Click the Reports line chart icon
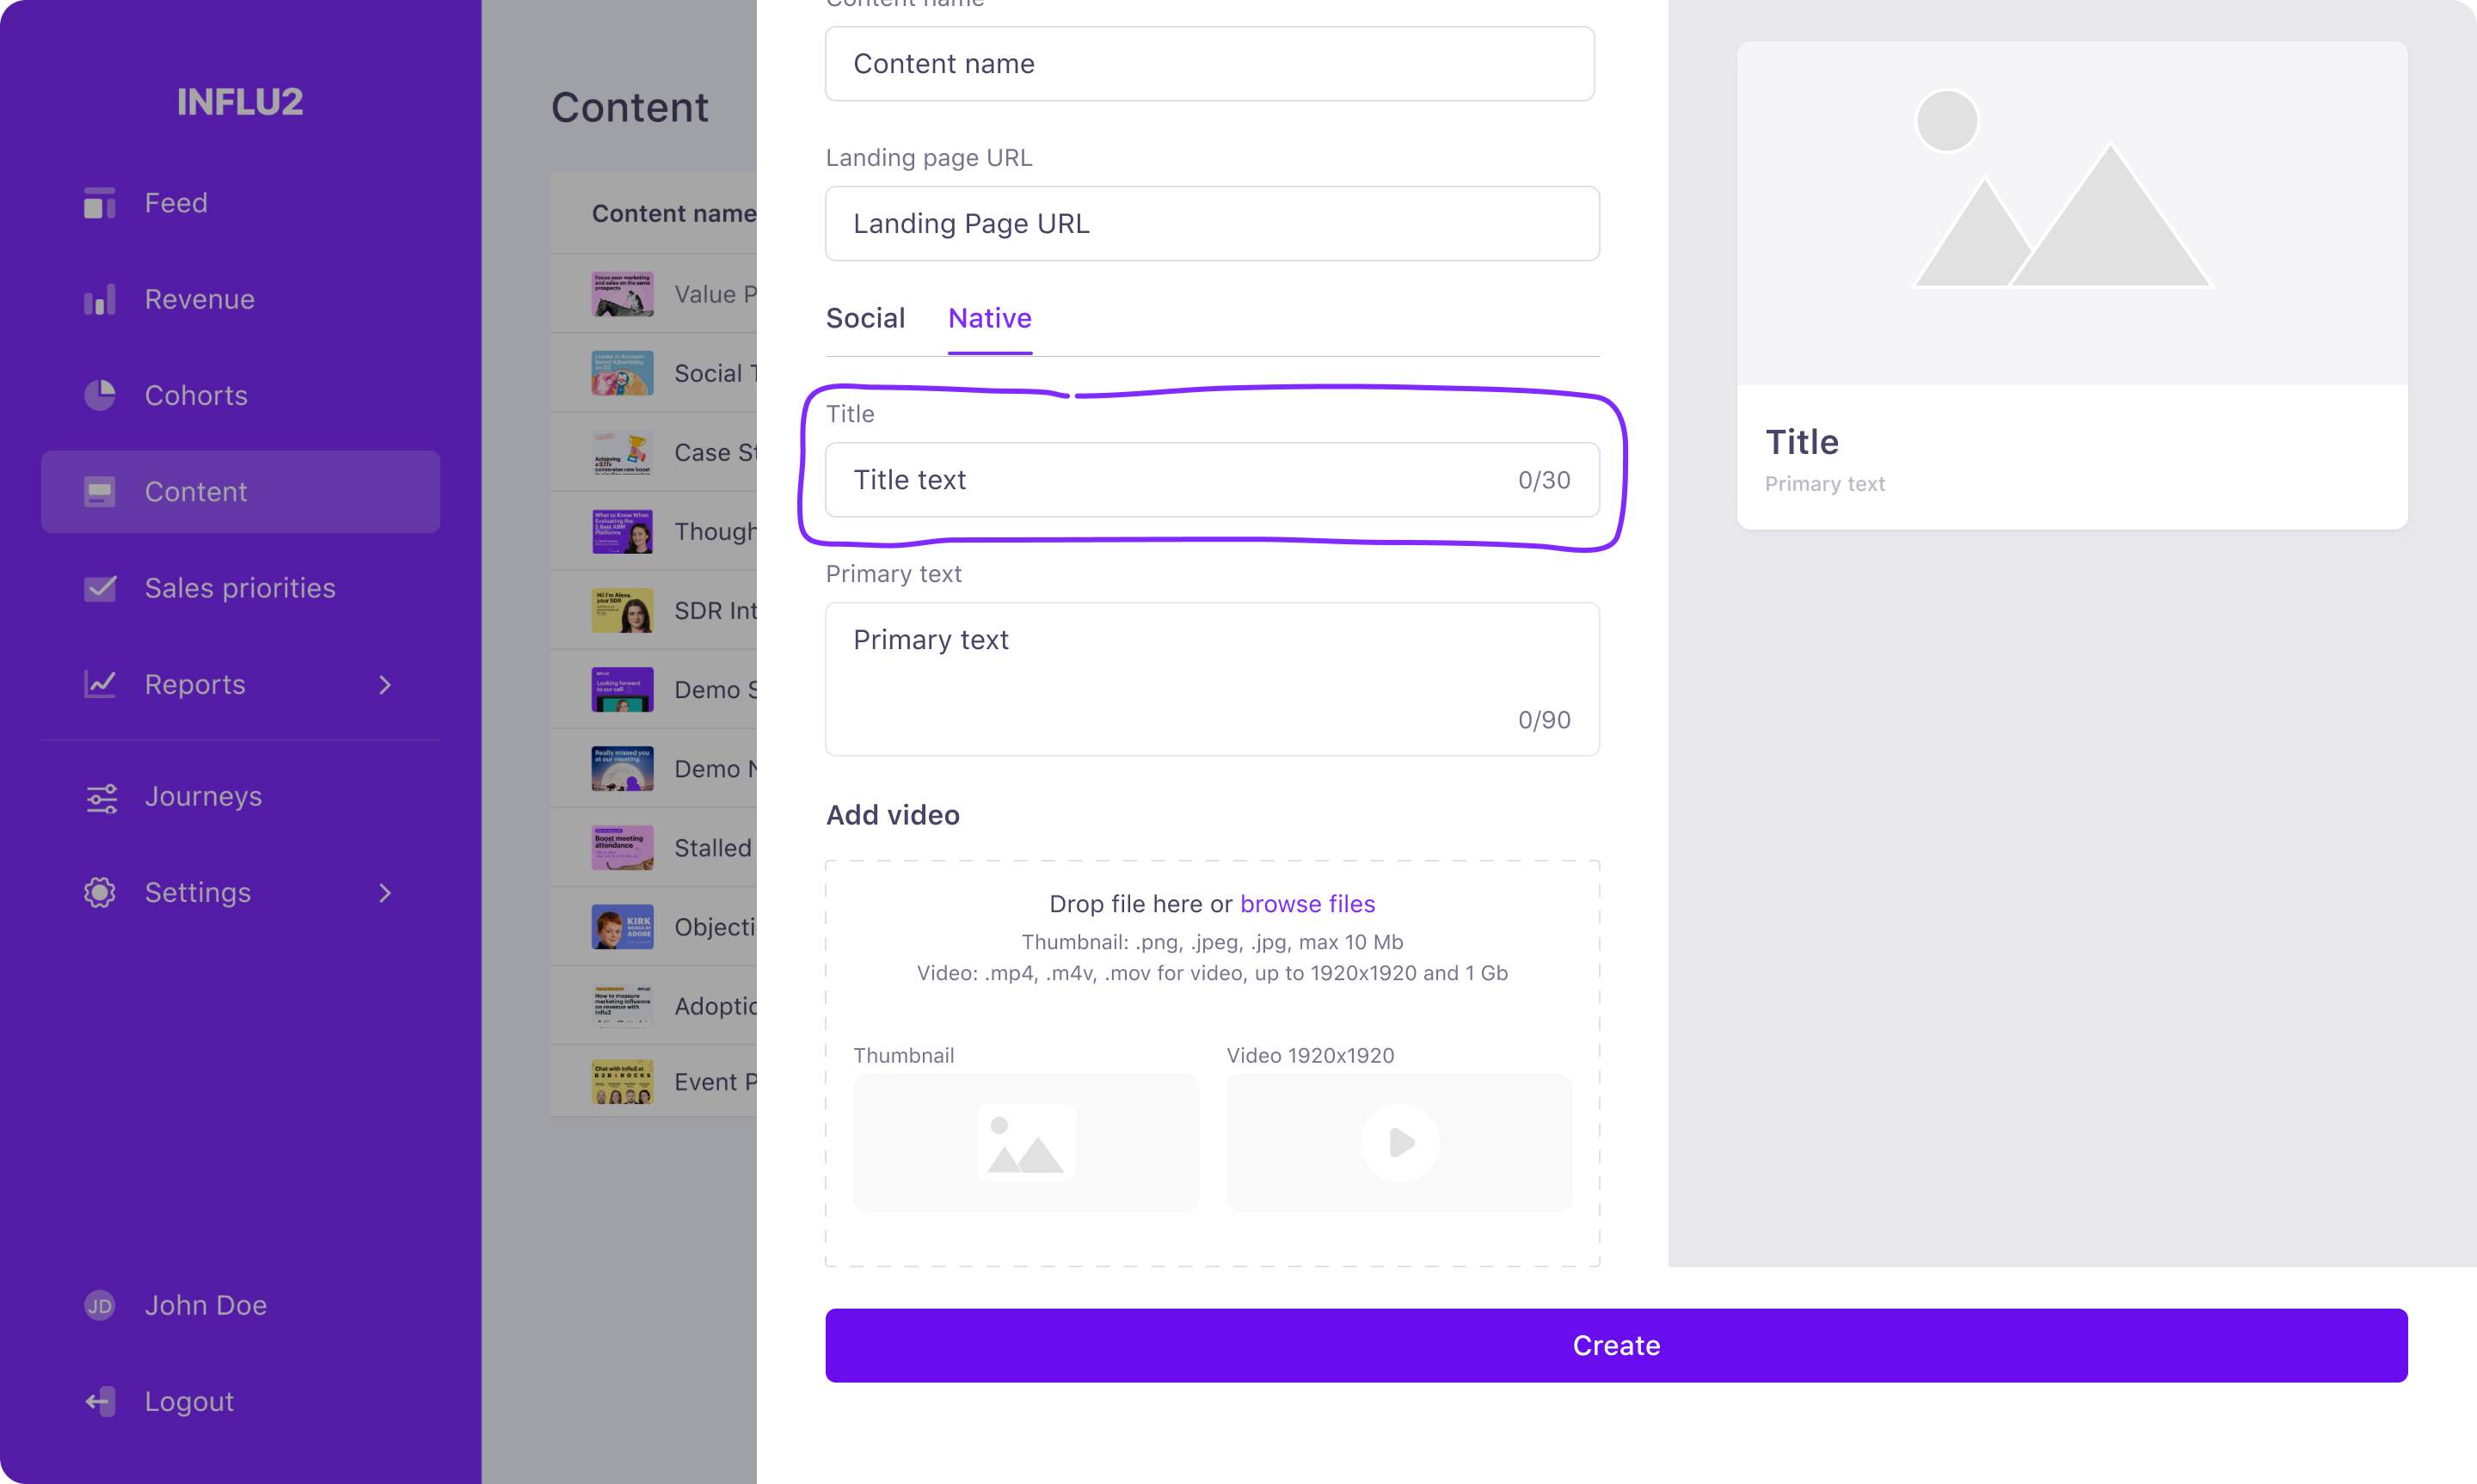The height and width of the screenshot is (1484, 2477). [99, 684]
